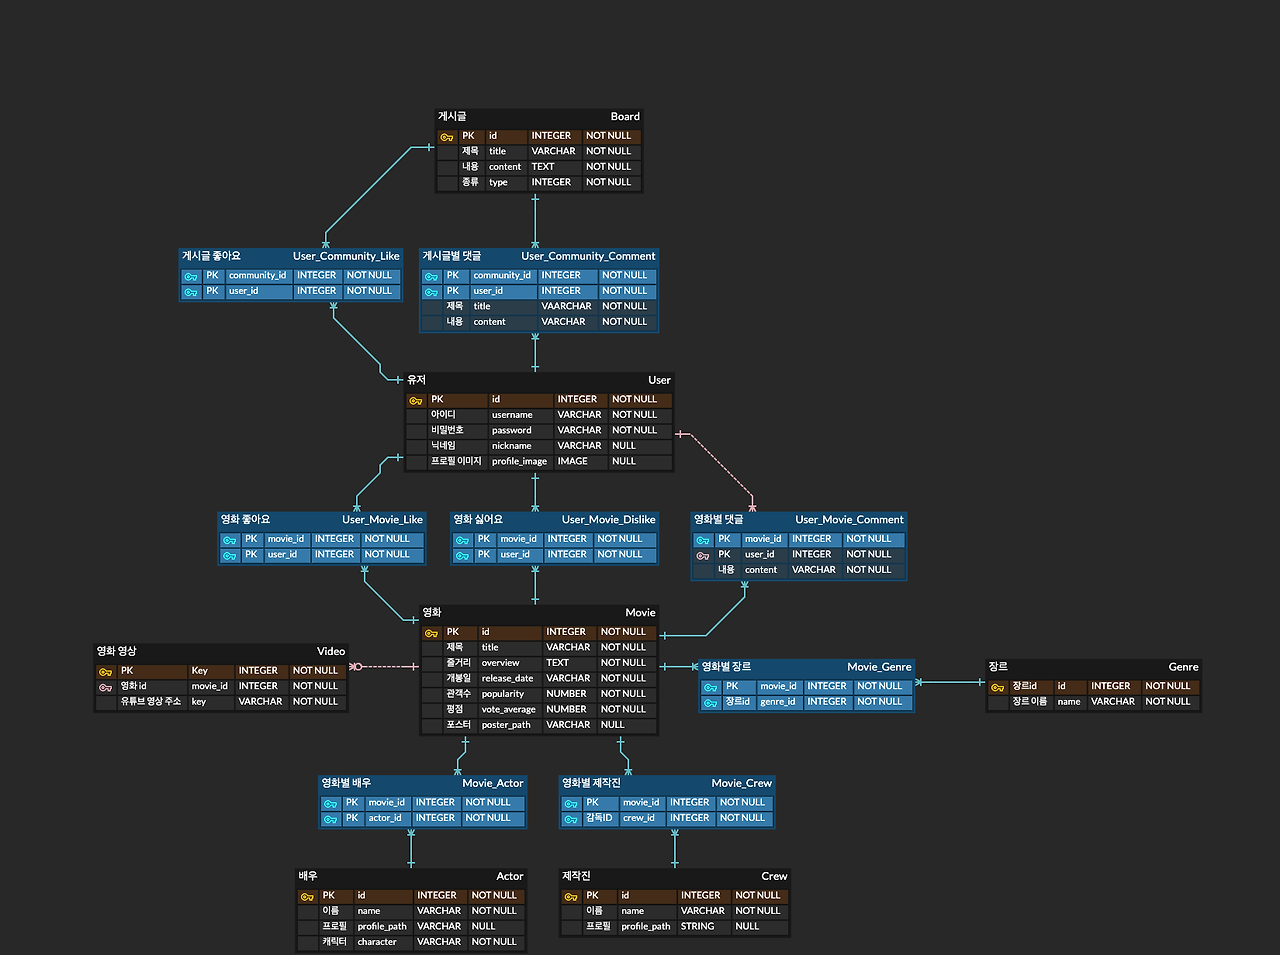Viewport: 1280px width, 955px height.
Task: Click the 'overview' column in Movie table
Action: pos(500,663)
